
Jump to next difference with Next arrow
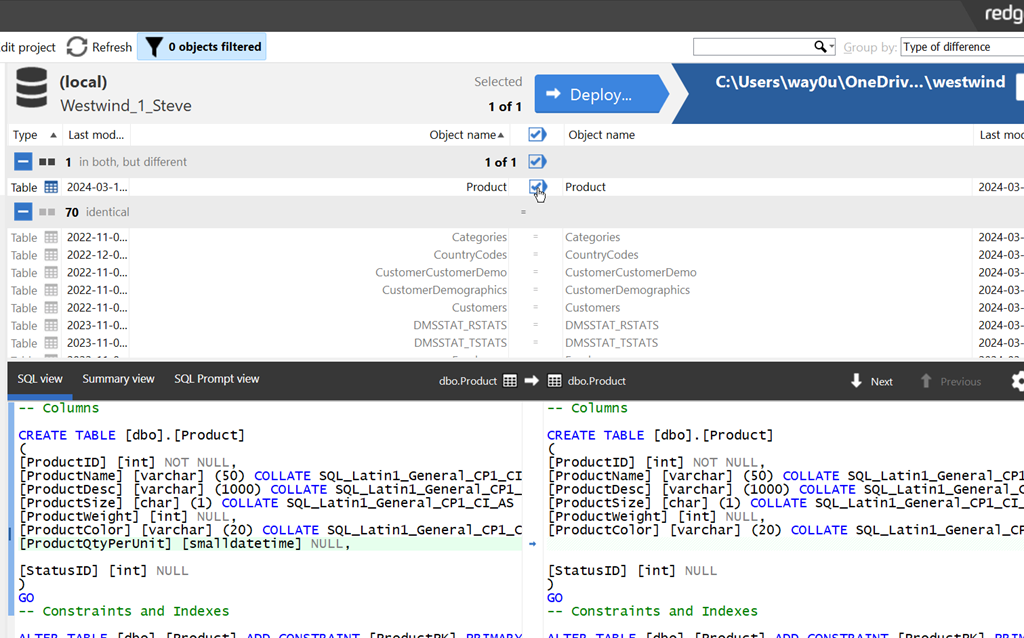click(857, 381)
